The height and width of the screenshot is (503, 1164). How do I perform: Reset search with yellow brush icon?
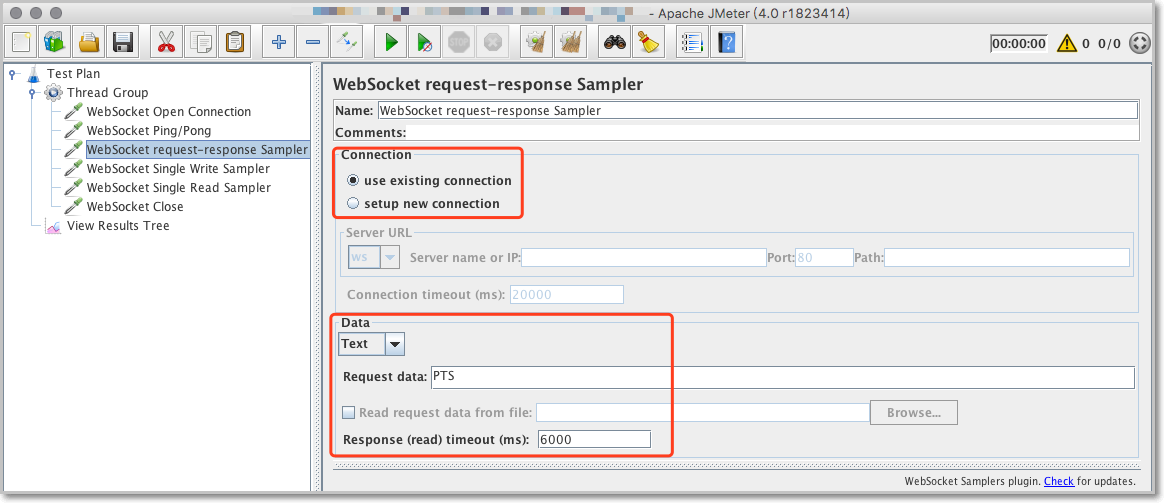point(648,42)
